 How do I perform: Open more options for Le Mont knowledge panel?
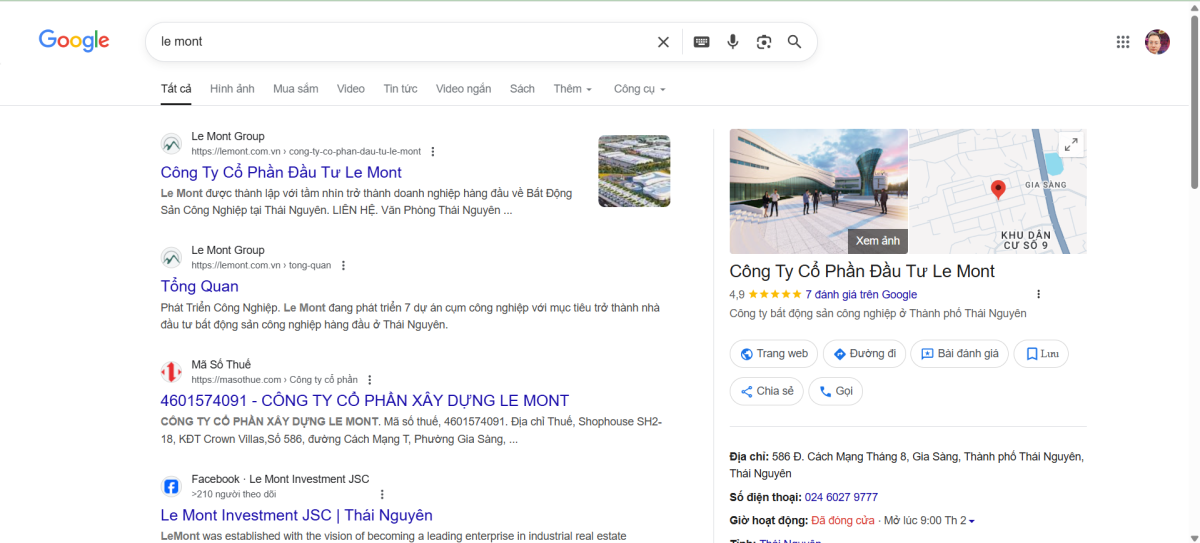[1038, 294]
